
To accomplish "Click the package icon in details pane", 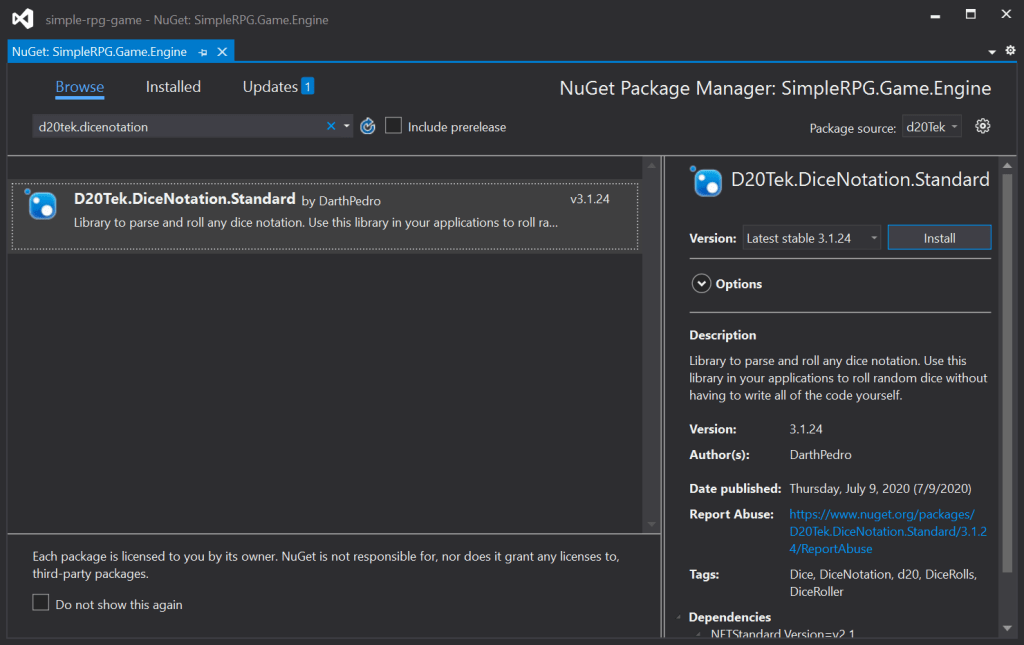I will tap(707, 181).
